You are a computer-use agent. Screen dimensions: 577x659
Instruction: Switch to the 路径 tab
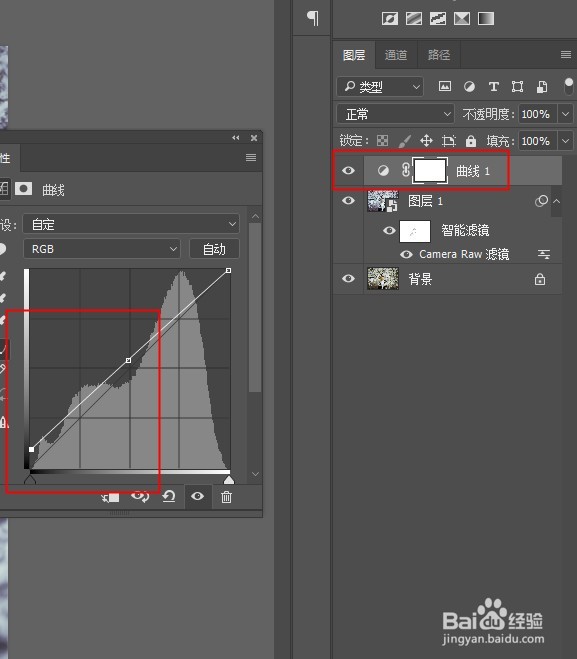tap(439, 55)
